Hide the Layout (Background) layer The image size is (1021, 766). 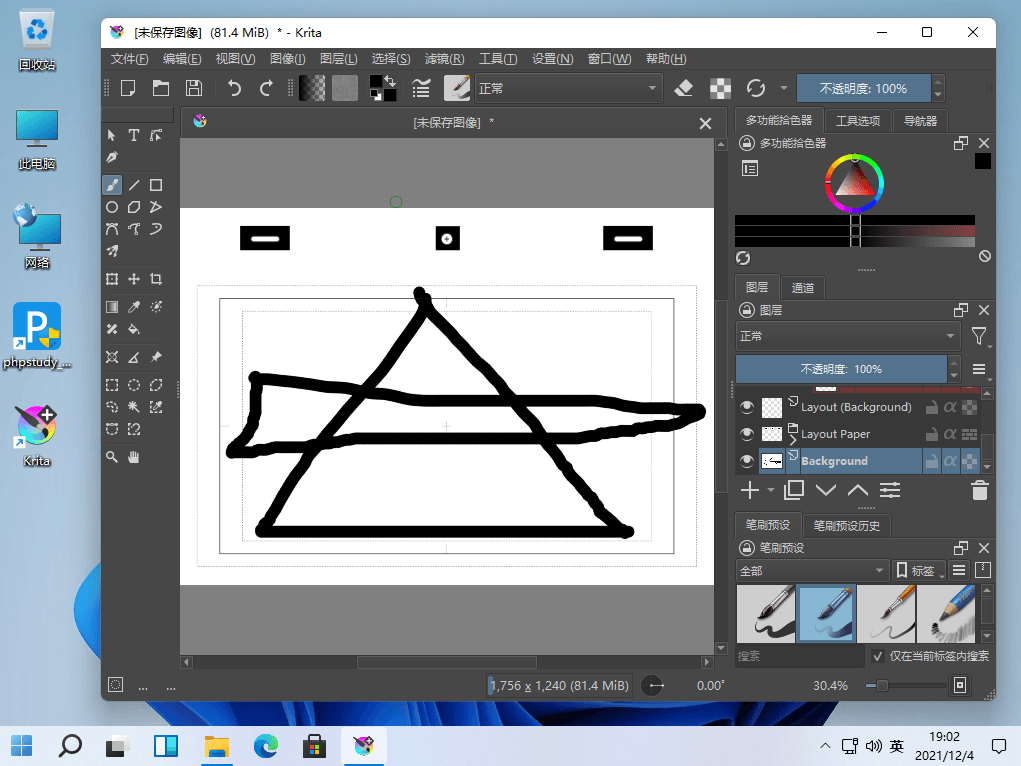[x=747, y=407]
